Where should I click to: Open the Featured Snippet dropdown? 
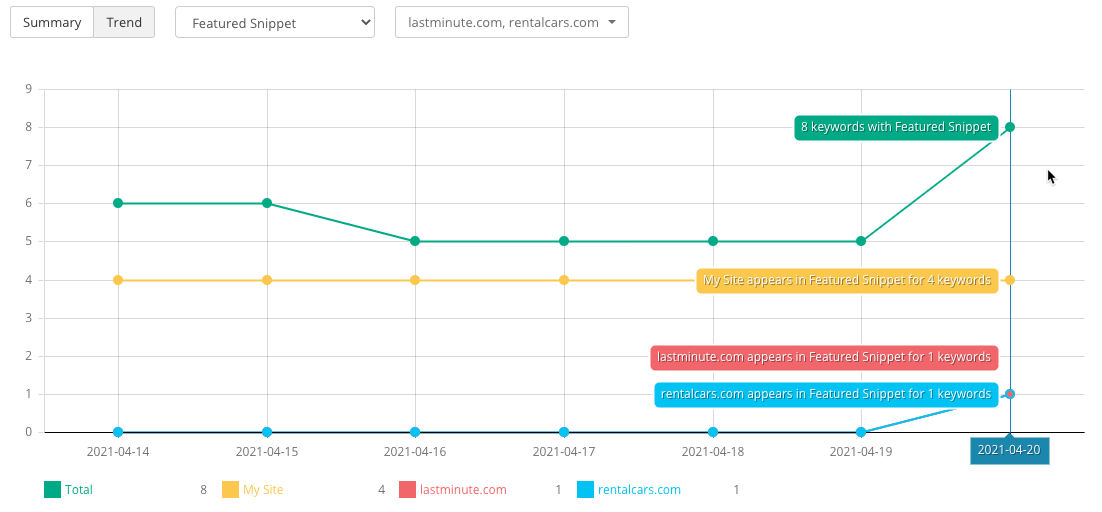click(x=274, y=22)
